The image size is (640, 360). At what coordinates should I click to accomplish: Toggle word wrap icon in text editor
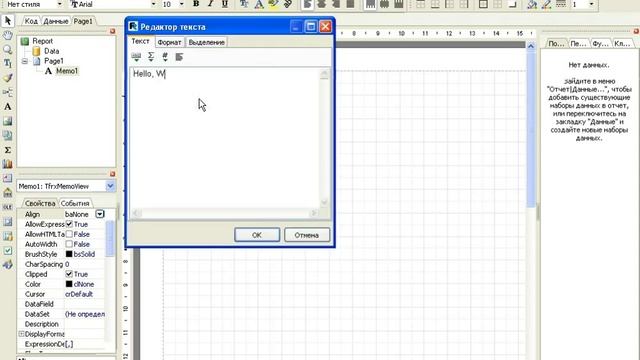pos(179,57)
